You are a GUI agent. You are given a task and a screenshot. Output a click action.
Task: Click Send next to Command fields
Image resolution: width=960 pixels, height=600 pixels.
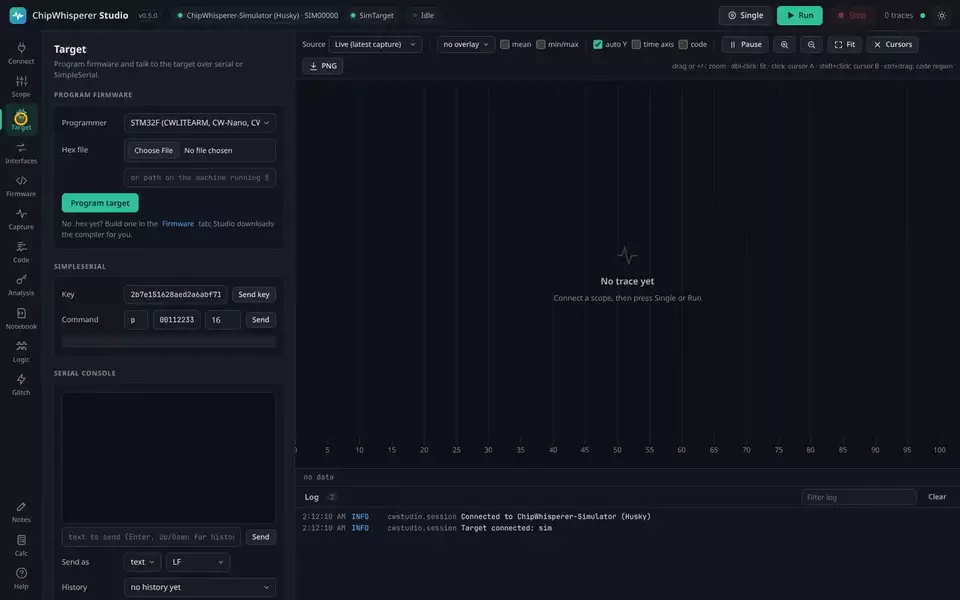[x=260, y=320]
